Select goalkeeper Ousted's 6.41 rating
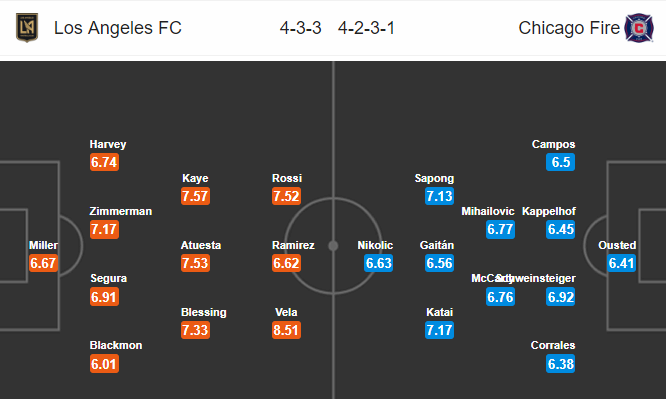Viewport: 666px width, 399px height. 621,263
